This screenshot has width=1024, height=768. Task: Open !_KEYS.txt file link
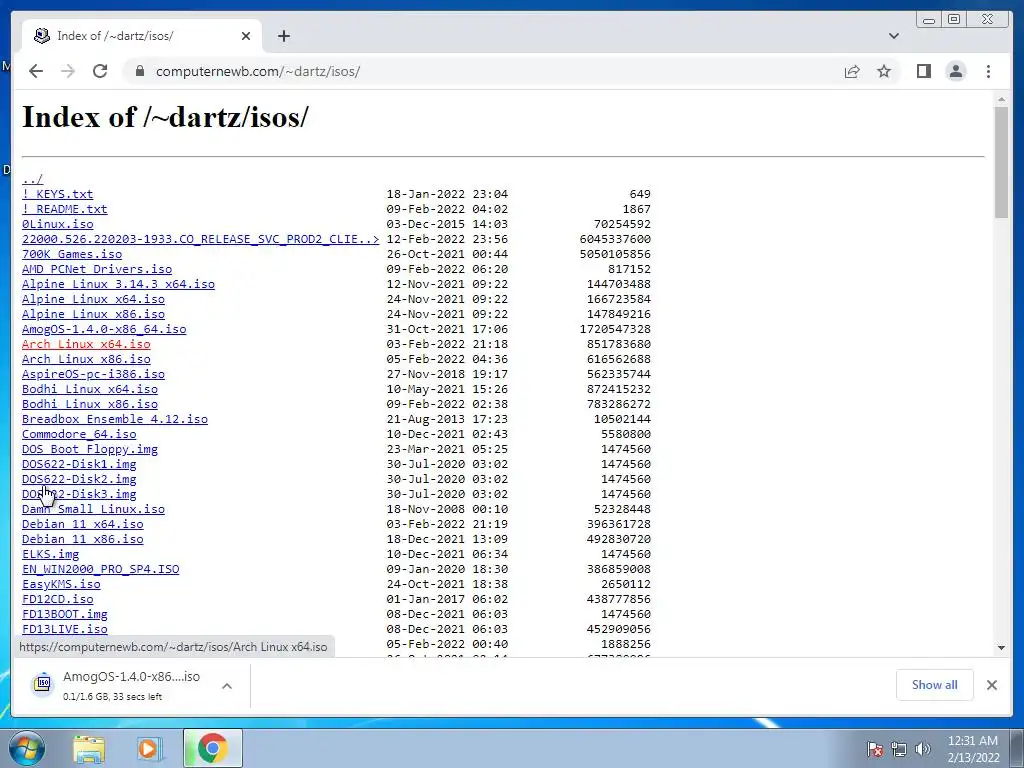coord(57,194)
